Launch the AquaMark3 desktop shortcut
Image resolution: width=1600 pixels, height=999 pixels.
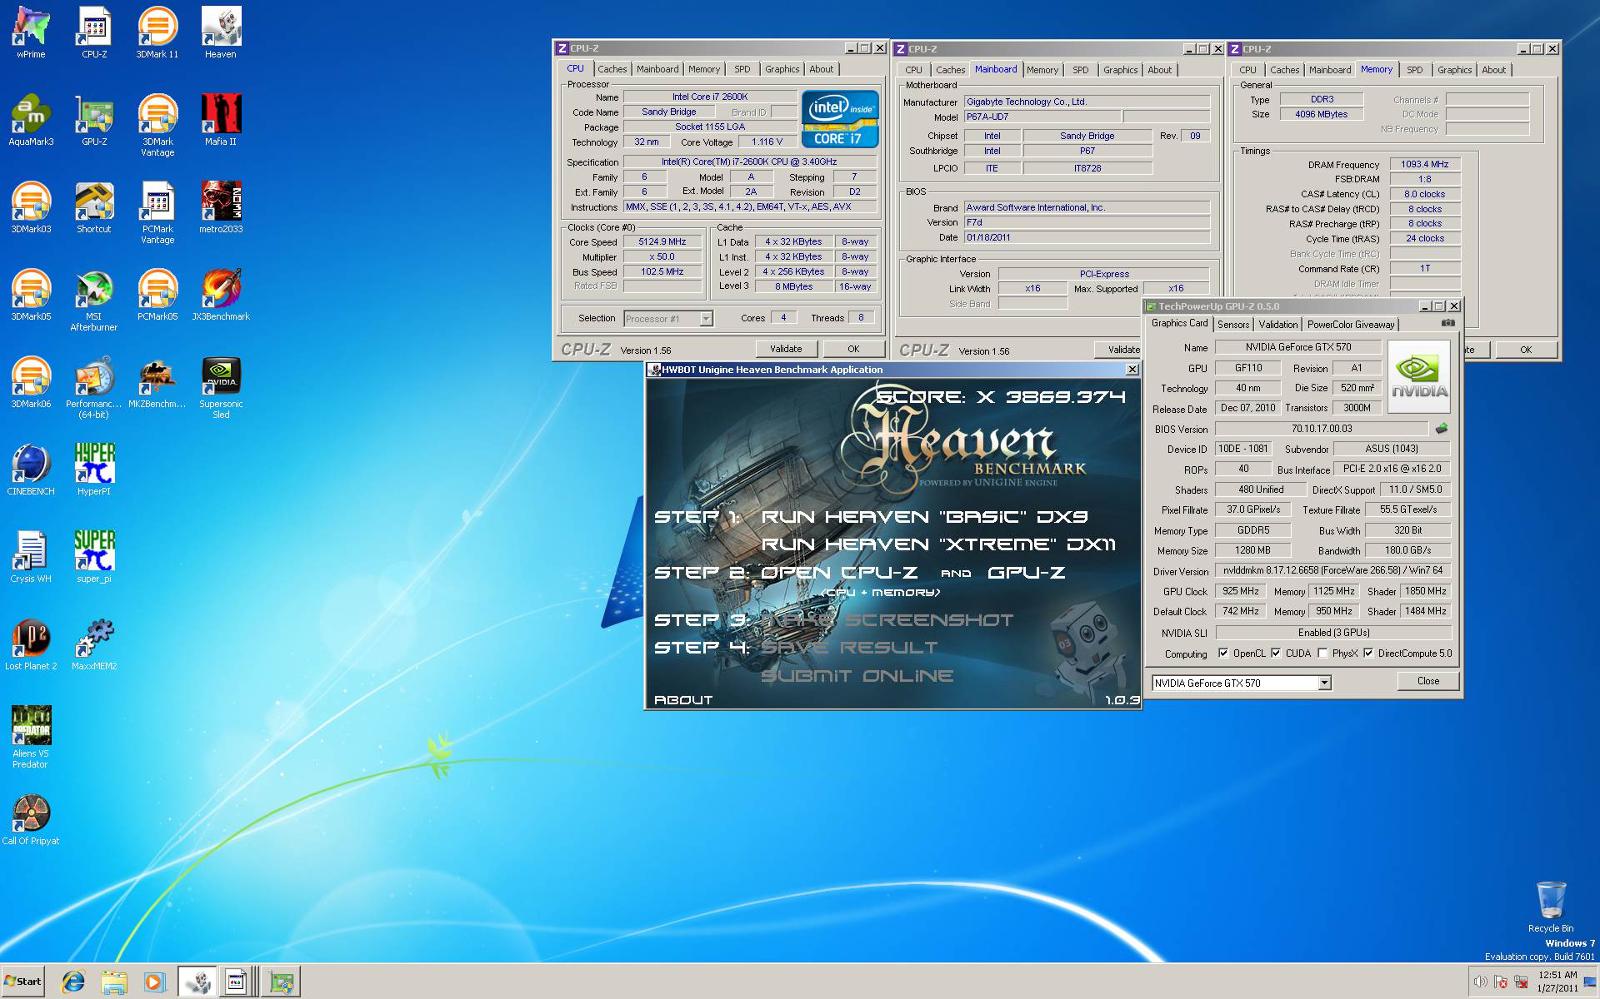pyautogui.click(x=31, y=120)
